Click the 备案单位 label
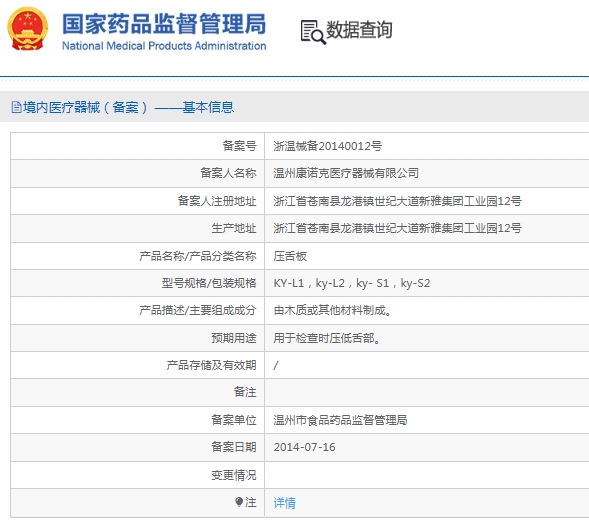 pos(234,420)
